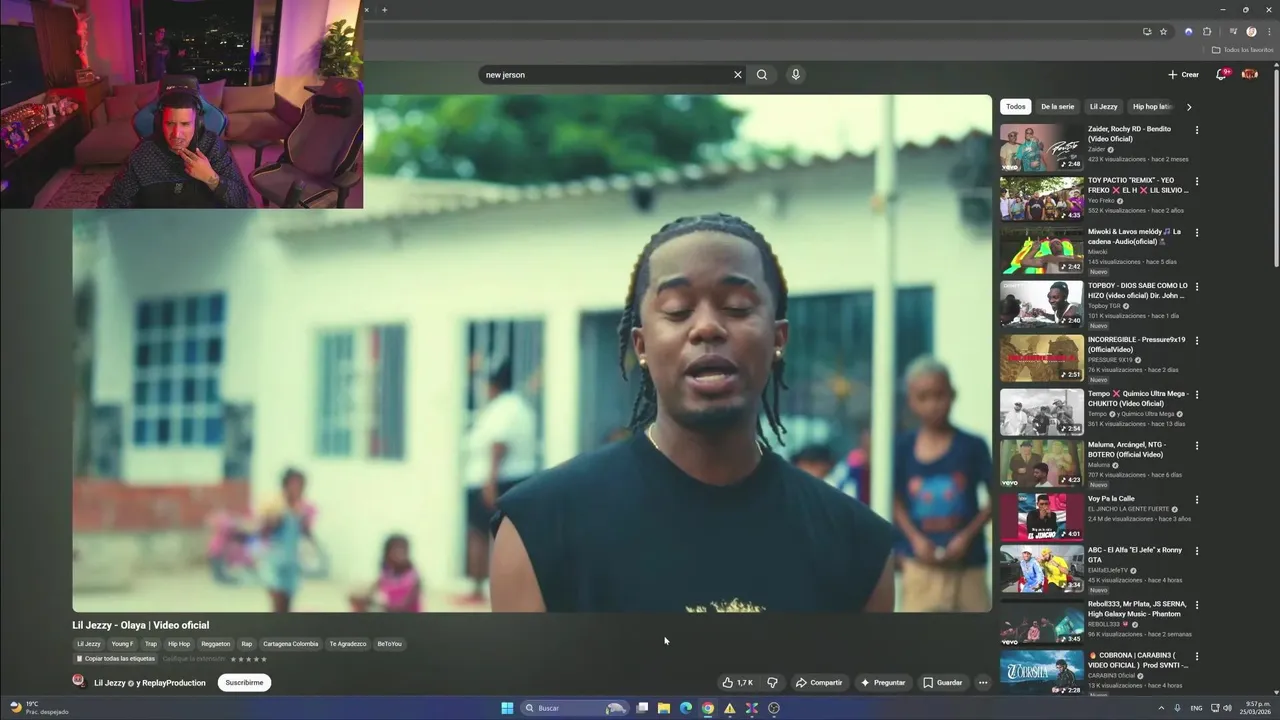Open Chrome media control icon
This screenshot has height=720, width=1280.
pos(1233,32)
